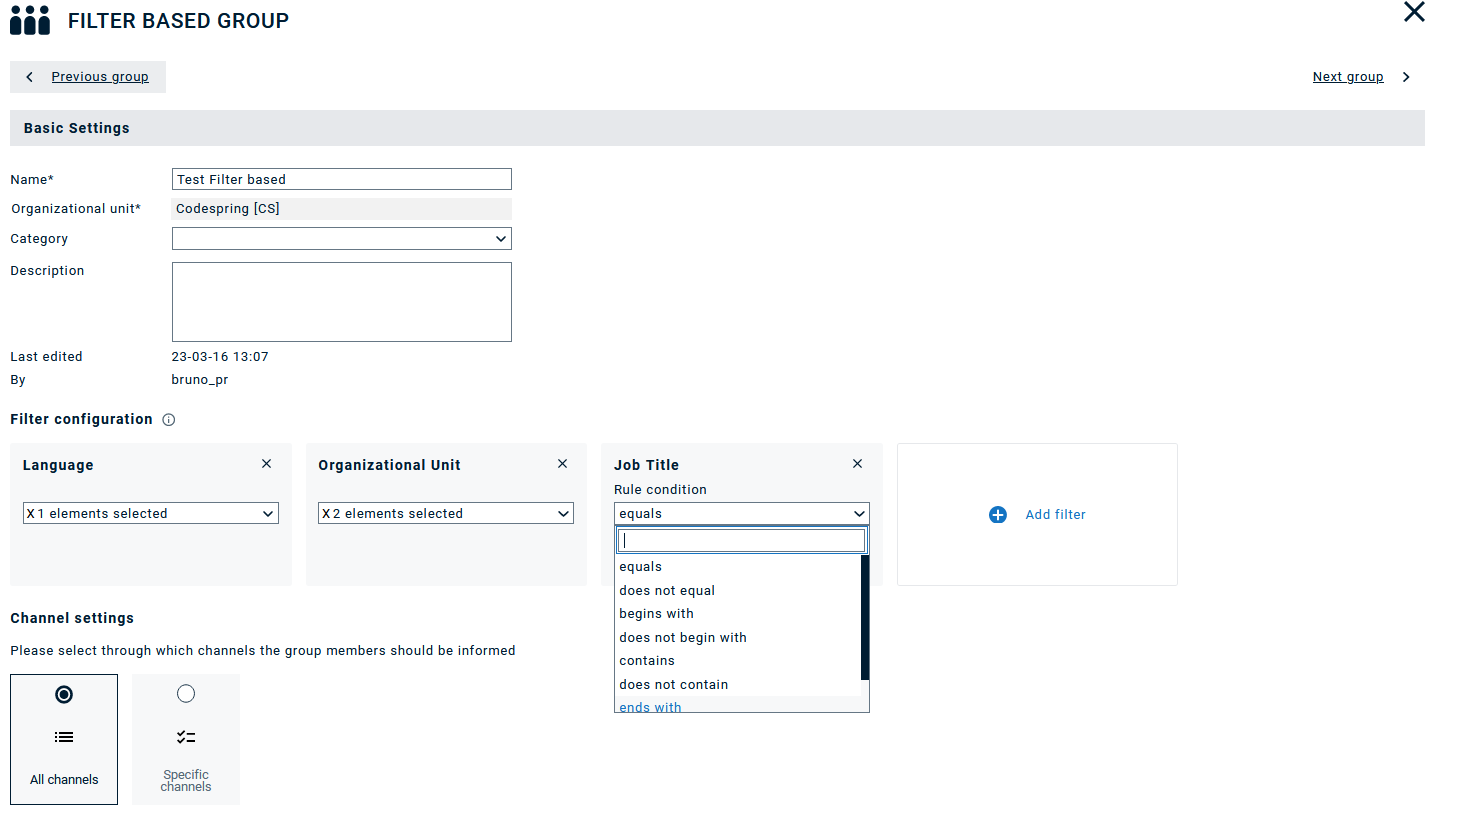
Task: Remove the Job Title filter card
Action: coord(858,464)
